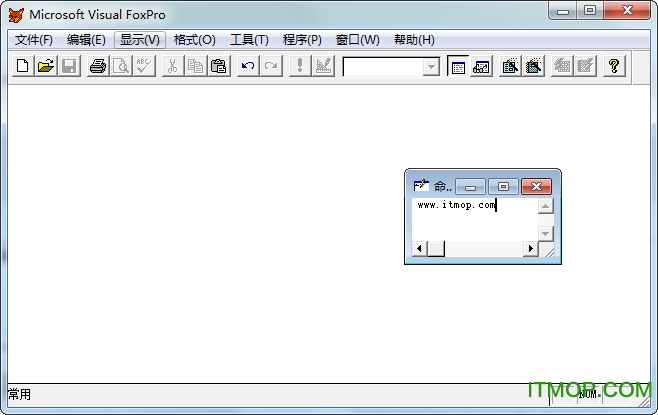Minimize the Command window
Image resolution: width=658 pixels, height=415 pixels.
pyautogui.click(x=470, y=186)
